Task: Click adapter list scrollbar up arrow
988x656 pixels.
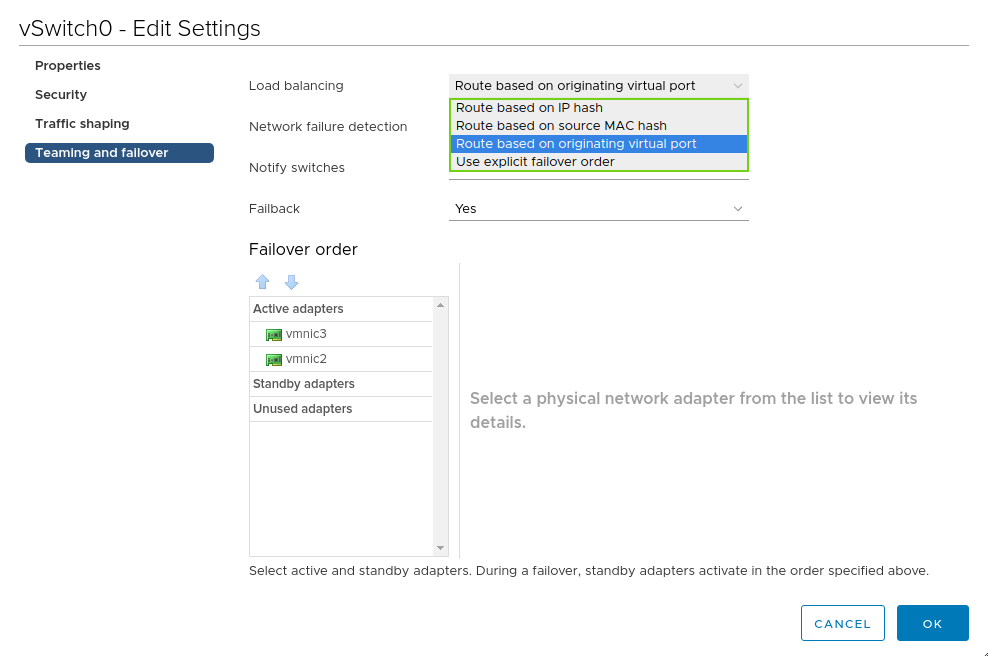Action: click(440, 305)
